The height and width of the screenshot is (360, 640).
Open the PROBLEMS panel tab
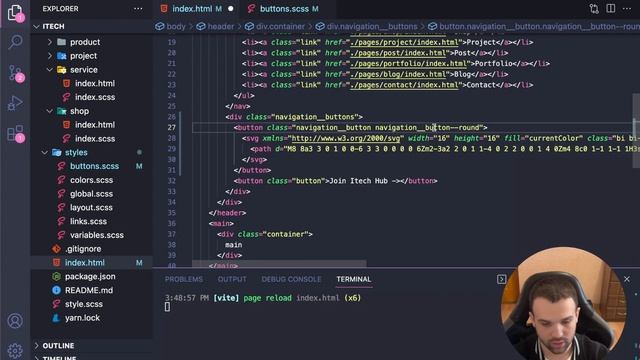click(x=184, y=279)
